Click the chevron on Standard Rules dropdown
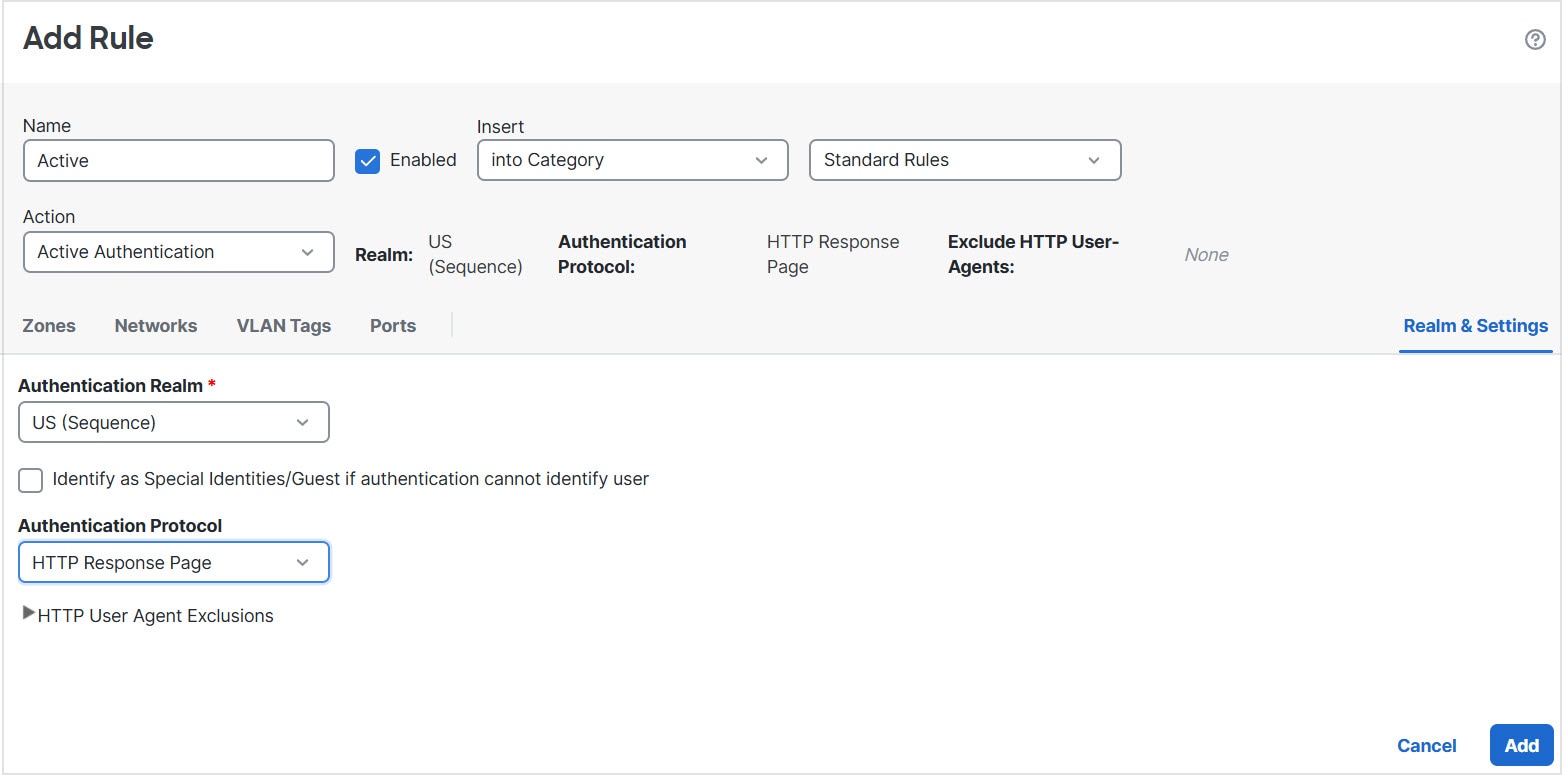The height and width of the screenshot is (775, 1562). click(x=1094, y=160)
